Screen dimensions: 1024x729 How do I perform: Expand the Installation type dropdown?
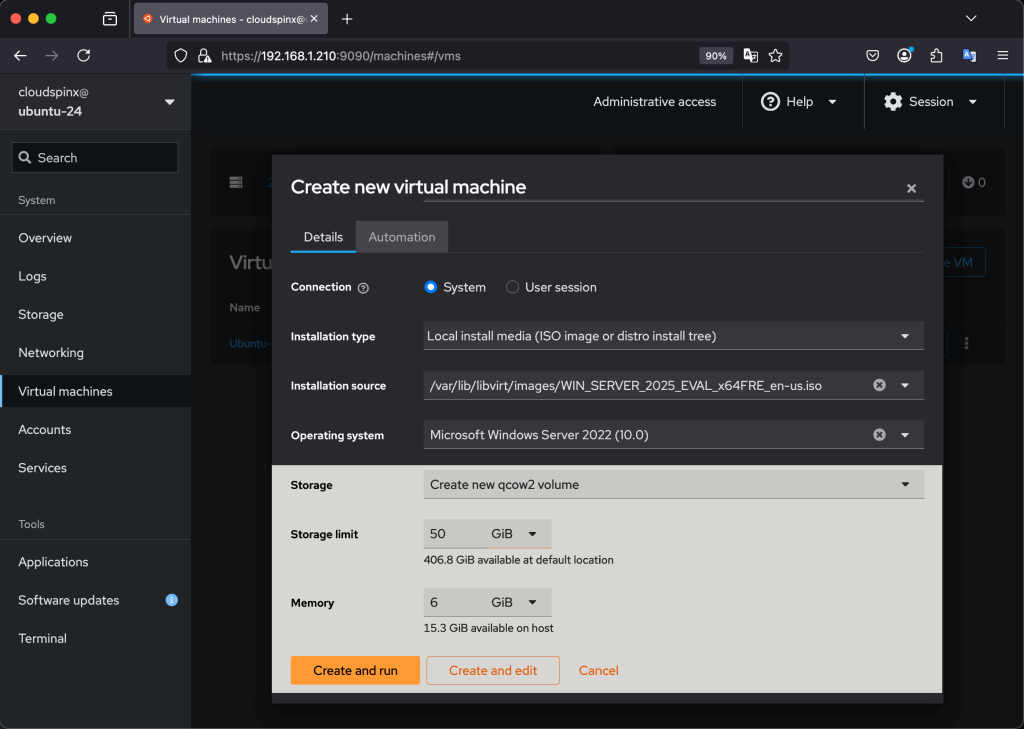pyautogui.click(x=673, y=336)
